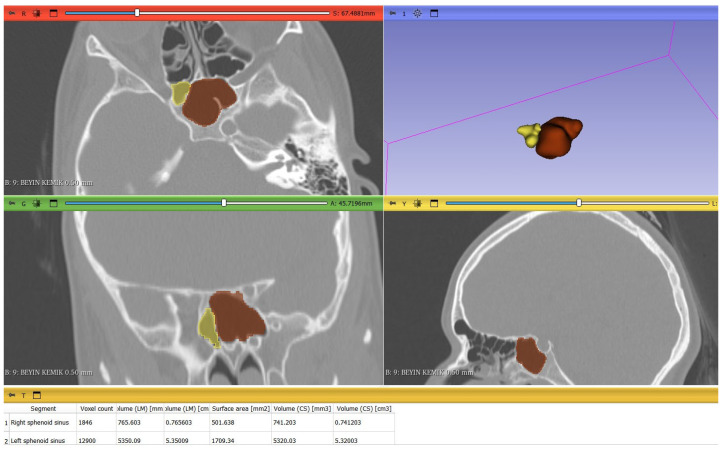Viewport: 723px width, 449px height.
Task: Select voxel count cell 12900
Action: pyautogui.click(x=96, y=440)
